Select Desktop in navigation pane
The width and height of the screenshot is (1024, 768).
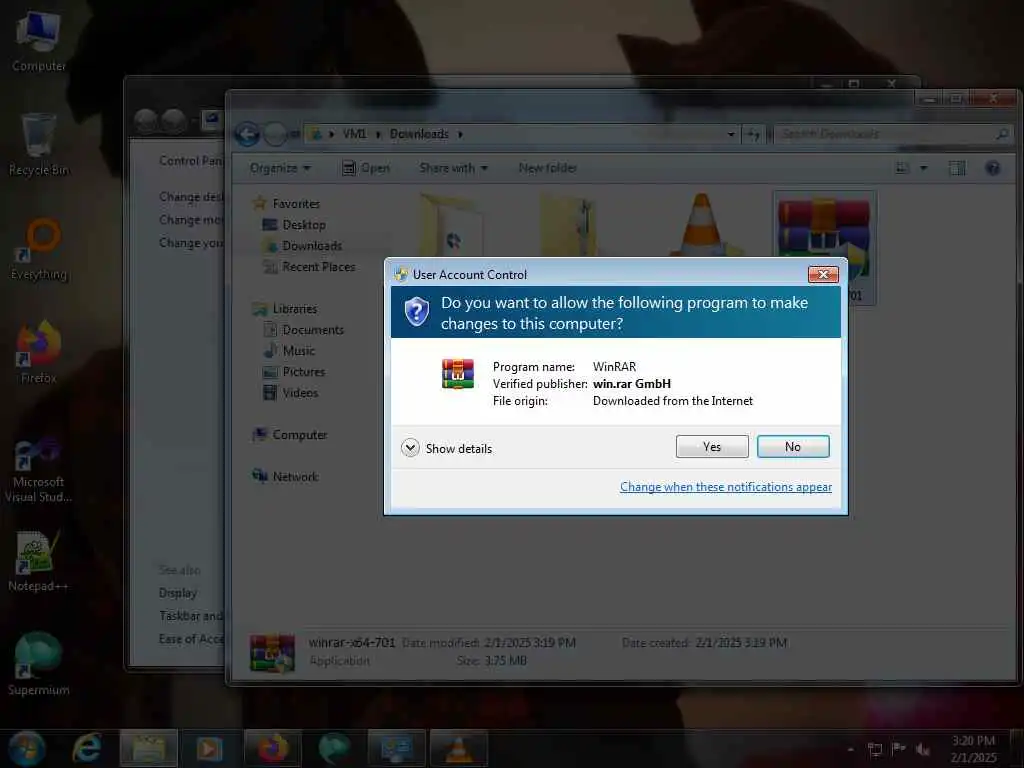click(x=294, y=225)
